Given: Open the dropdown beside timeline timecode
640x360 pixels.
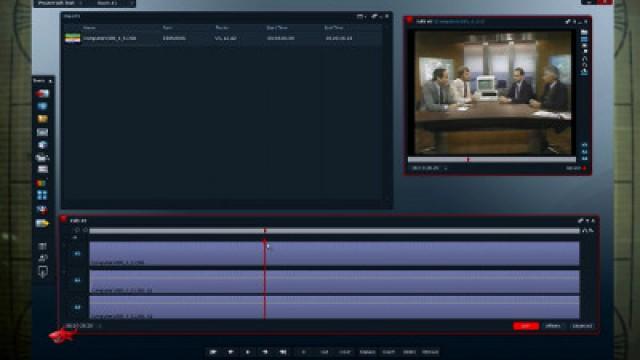Looking at the screenshot, I should [x=100, y=326].
